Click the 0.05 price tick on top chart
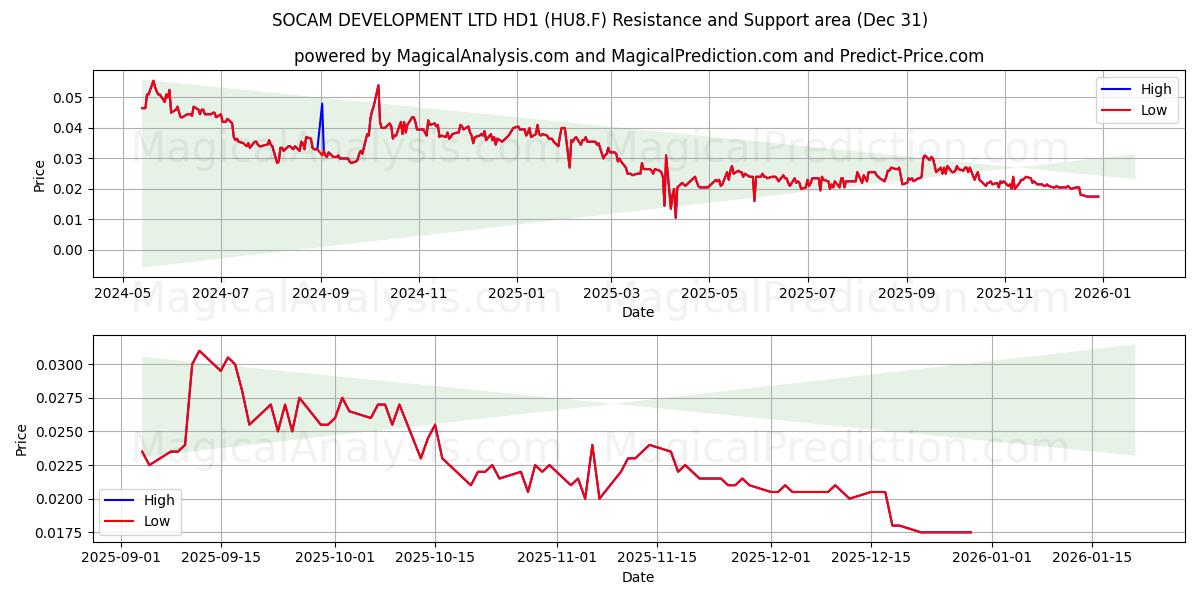 (69, 98)
